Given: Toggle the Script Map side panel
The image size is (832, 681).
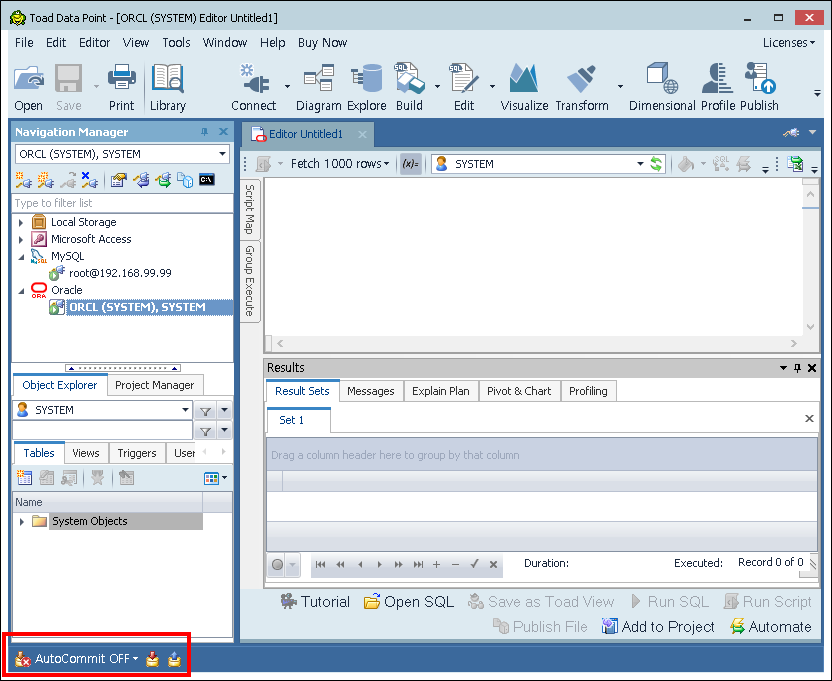Looking at the screenshot, I should pyautogui.click(x=250, y=209).
